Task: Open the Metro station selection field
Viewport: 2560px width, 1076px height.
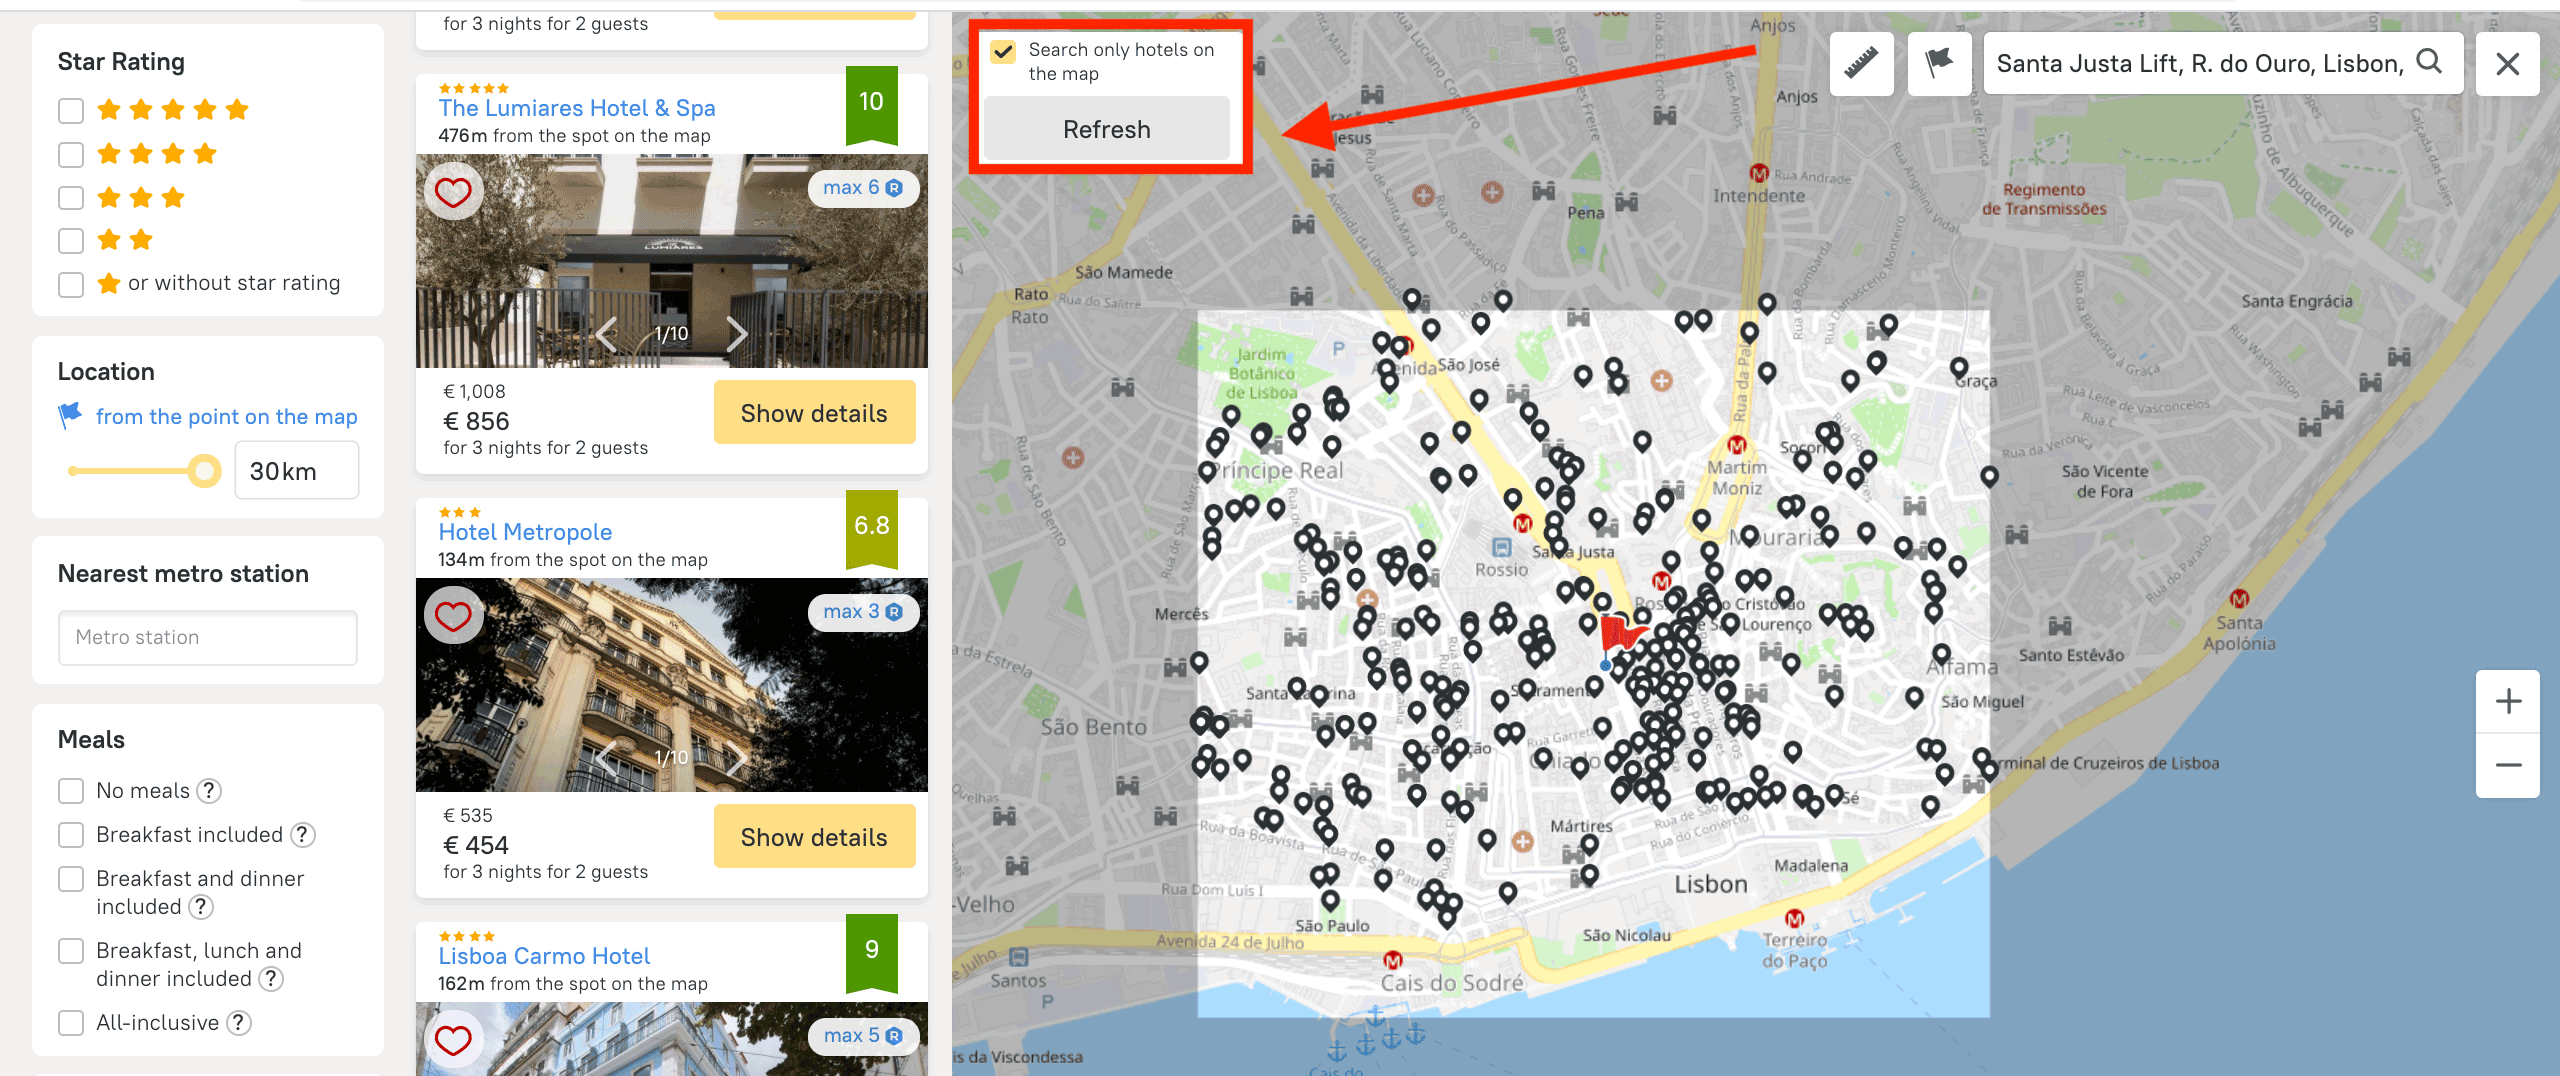Action: point(208,638)
